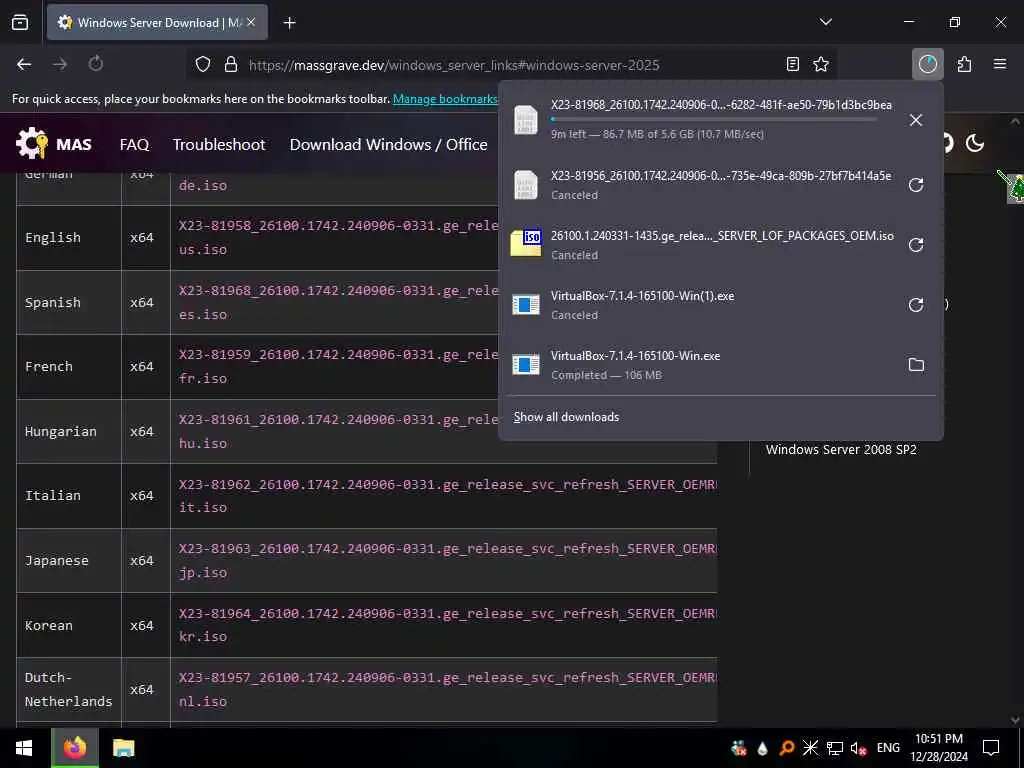Open the Windows Start menu
This screenshot has width=1024, height=768.
coord(24,748)
